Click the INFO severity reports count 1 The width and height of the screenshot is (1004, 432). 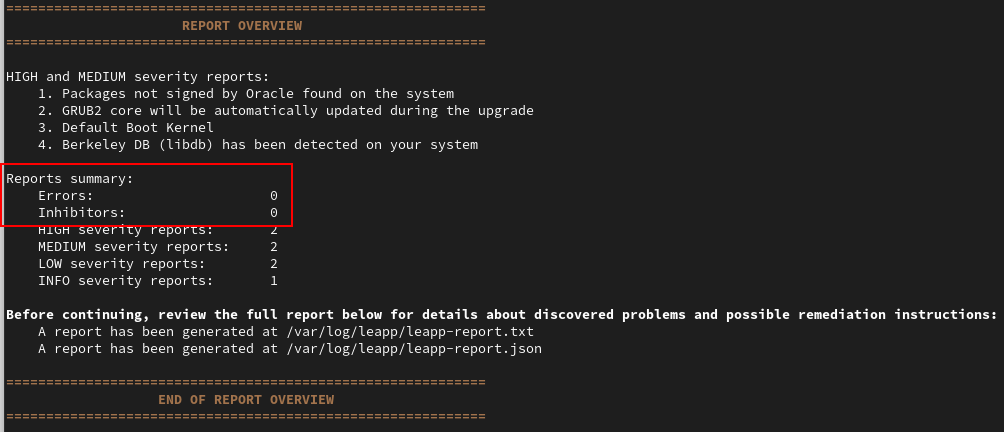[274, 280]
